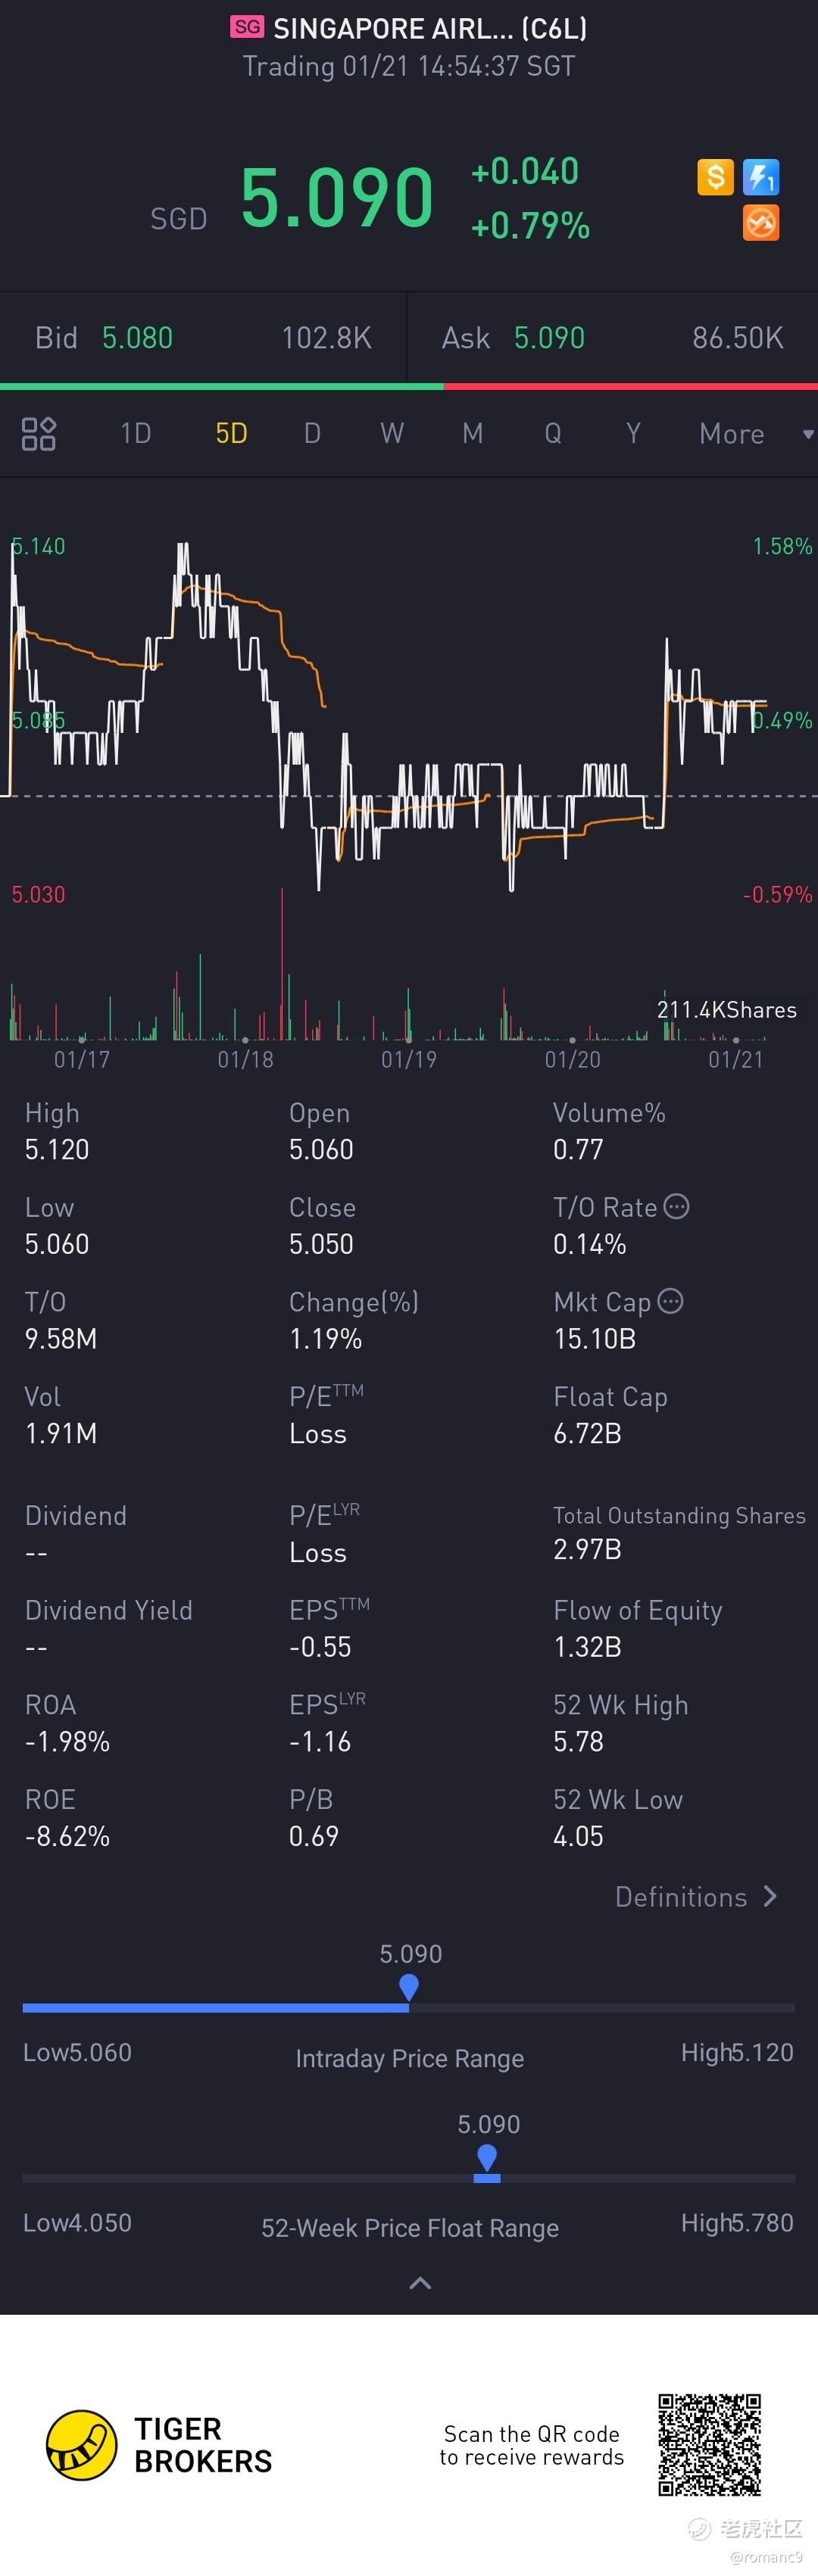Select the yearly Y chart period
This screenshot has width=818, height=2576.
(633, 434)
